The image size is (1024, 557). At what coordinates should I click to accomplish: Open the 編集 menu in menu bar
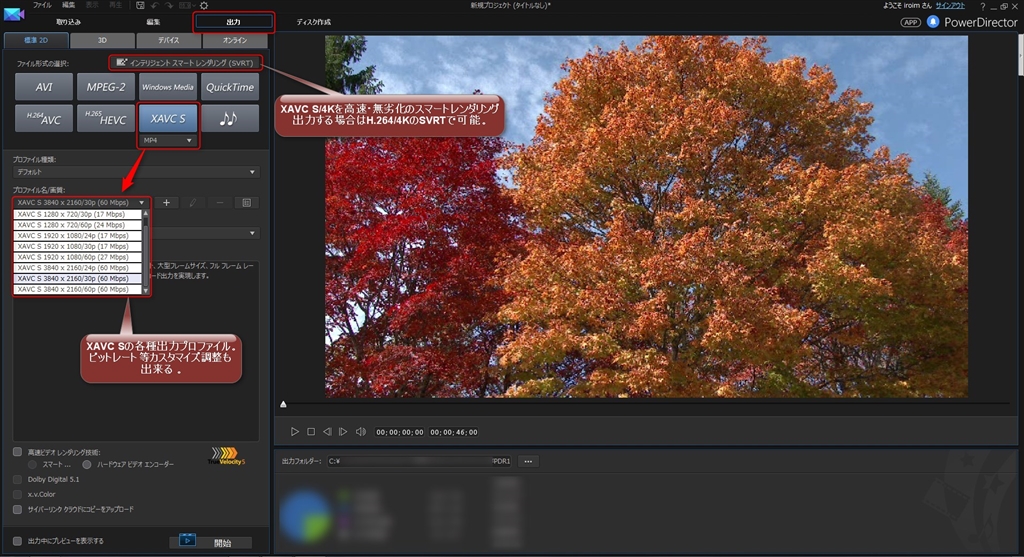point(68,5)
